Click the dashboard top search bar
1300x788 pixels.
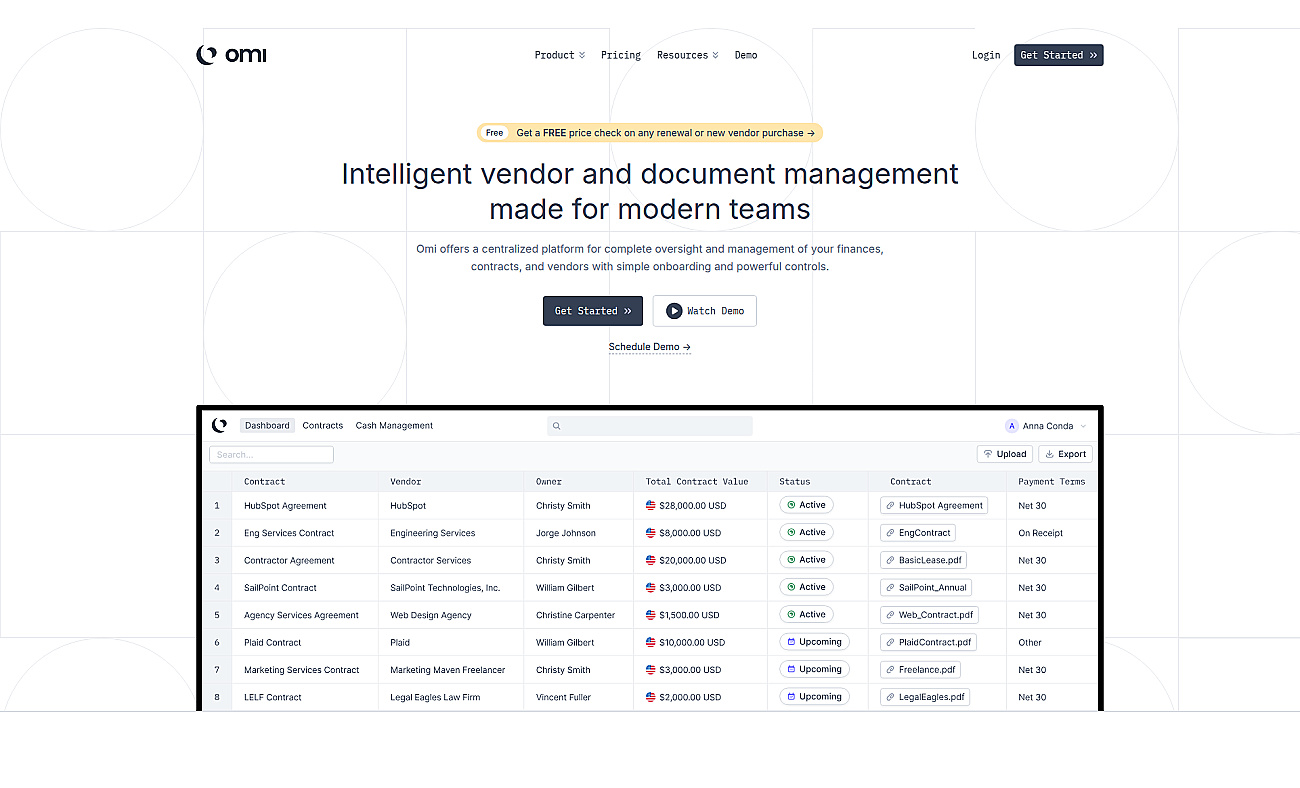(650, 426)
